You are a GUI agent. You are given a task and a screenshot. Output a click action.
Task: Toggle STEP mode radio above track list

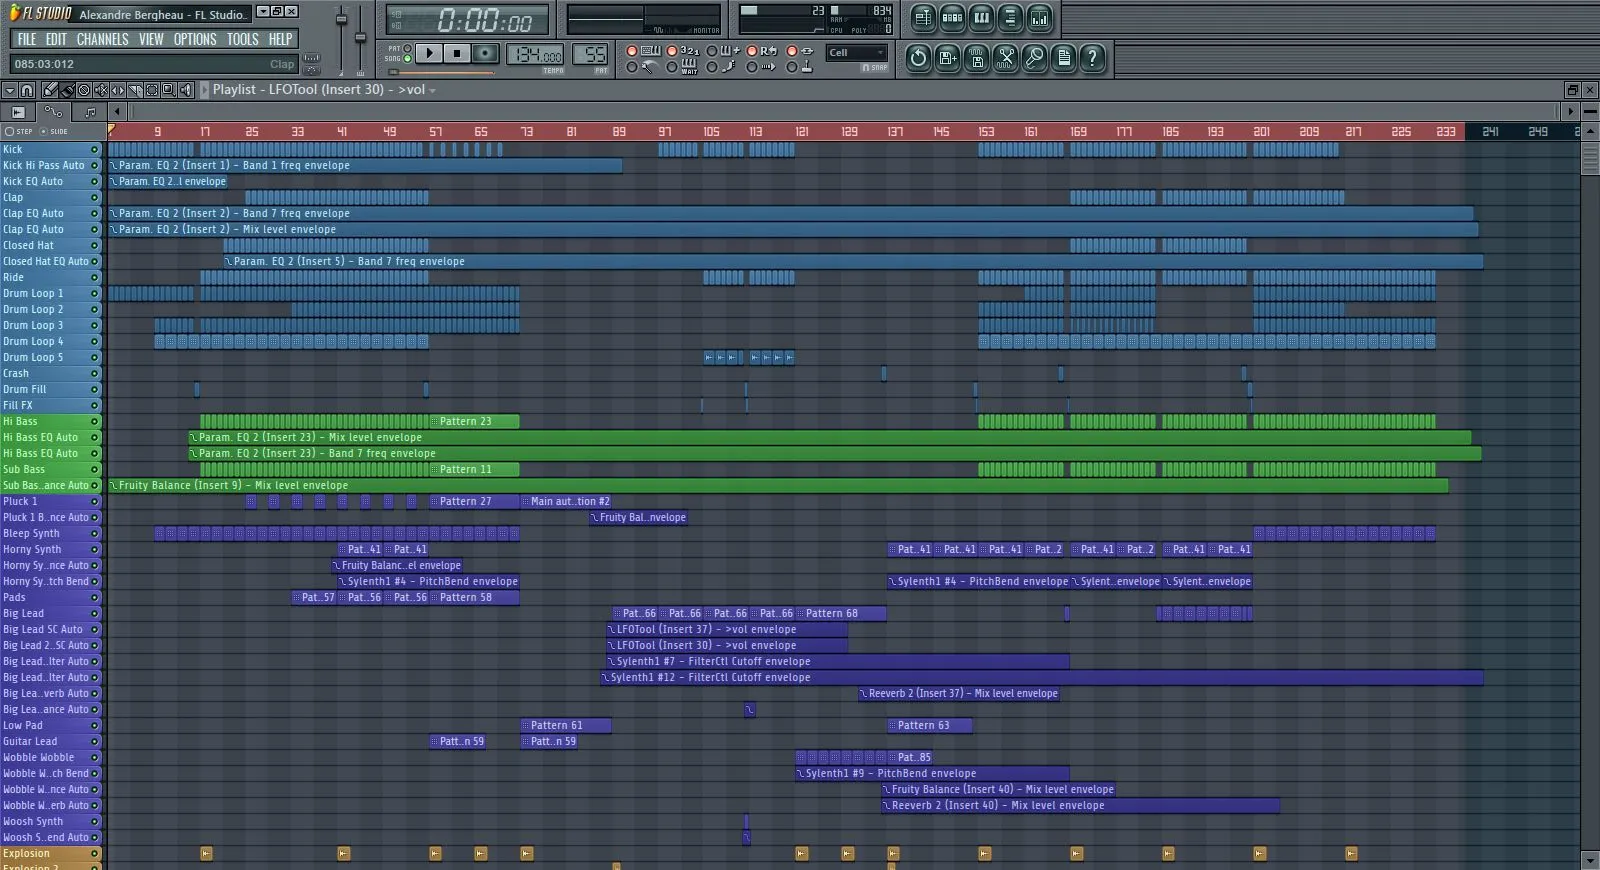click(x=9, y=131)
